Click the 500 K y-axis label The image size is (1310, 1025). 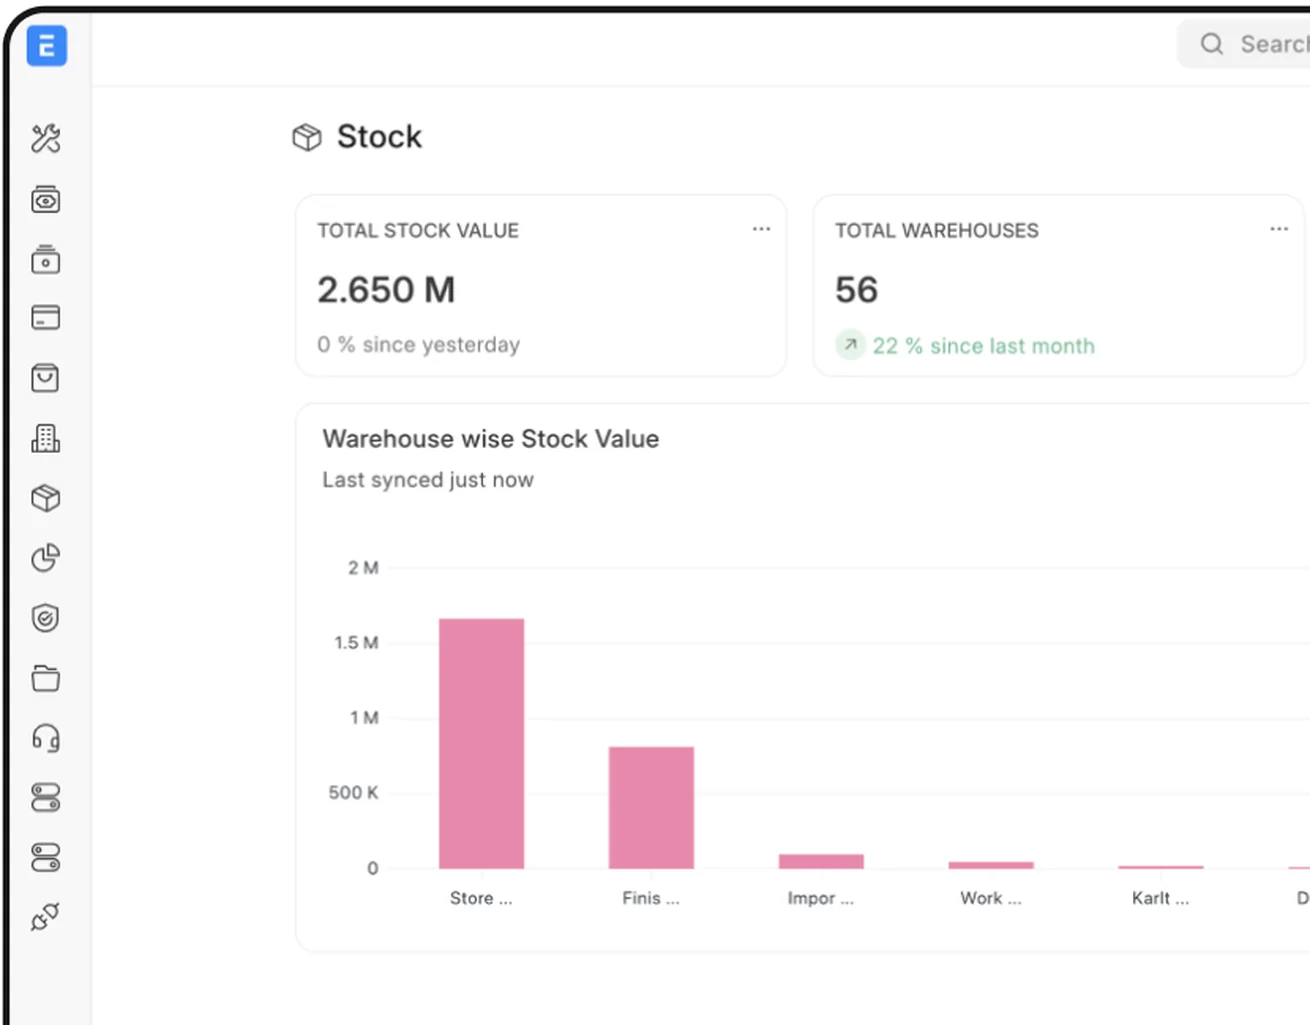point(353,793)
